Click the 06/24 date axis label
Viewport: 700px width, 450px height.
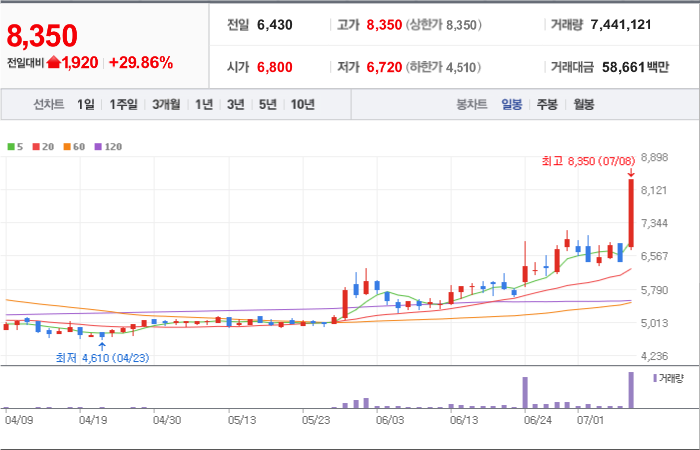pyautogui.click(x=537, y=421)
